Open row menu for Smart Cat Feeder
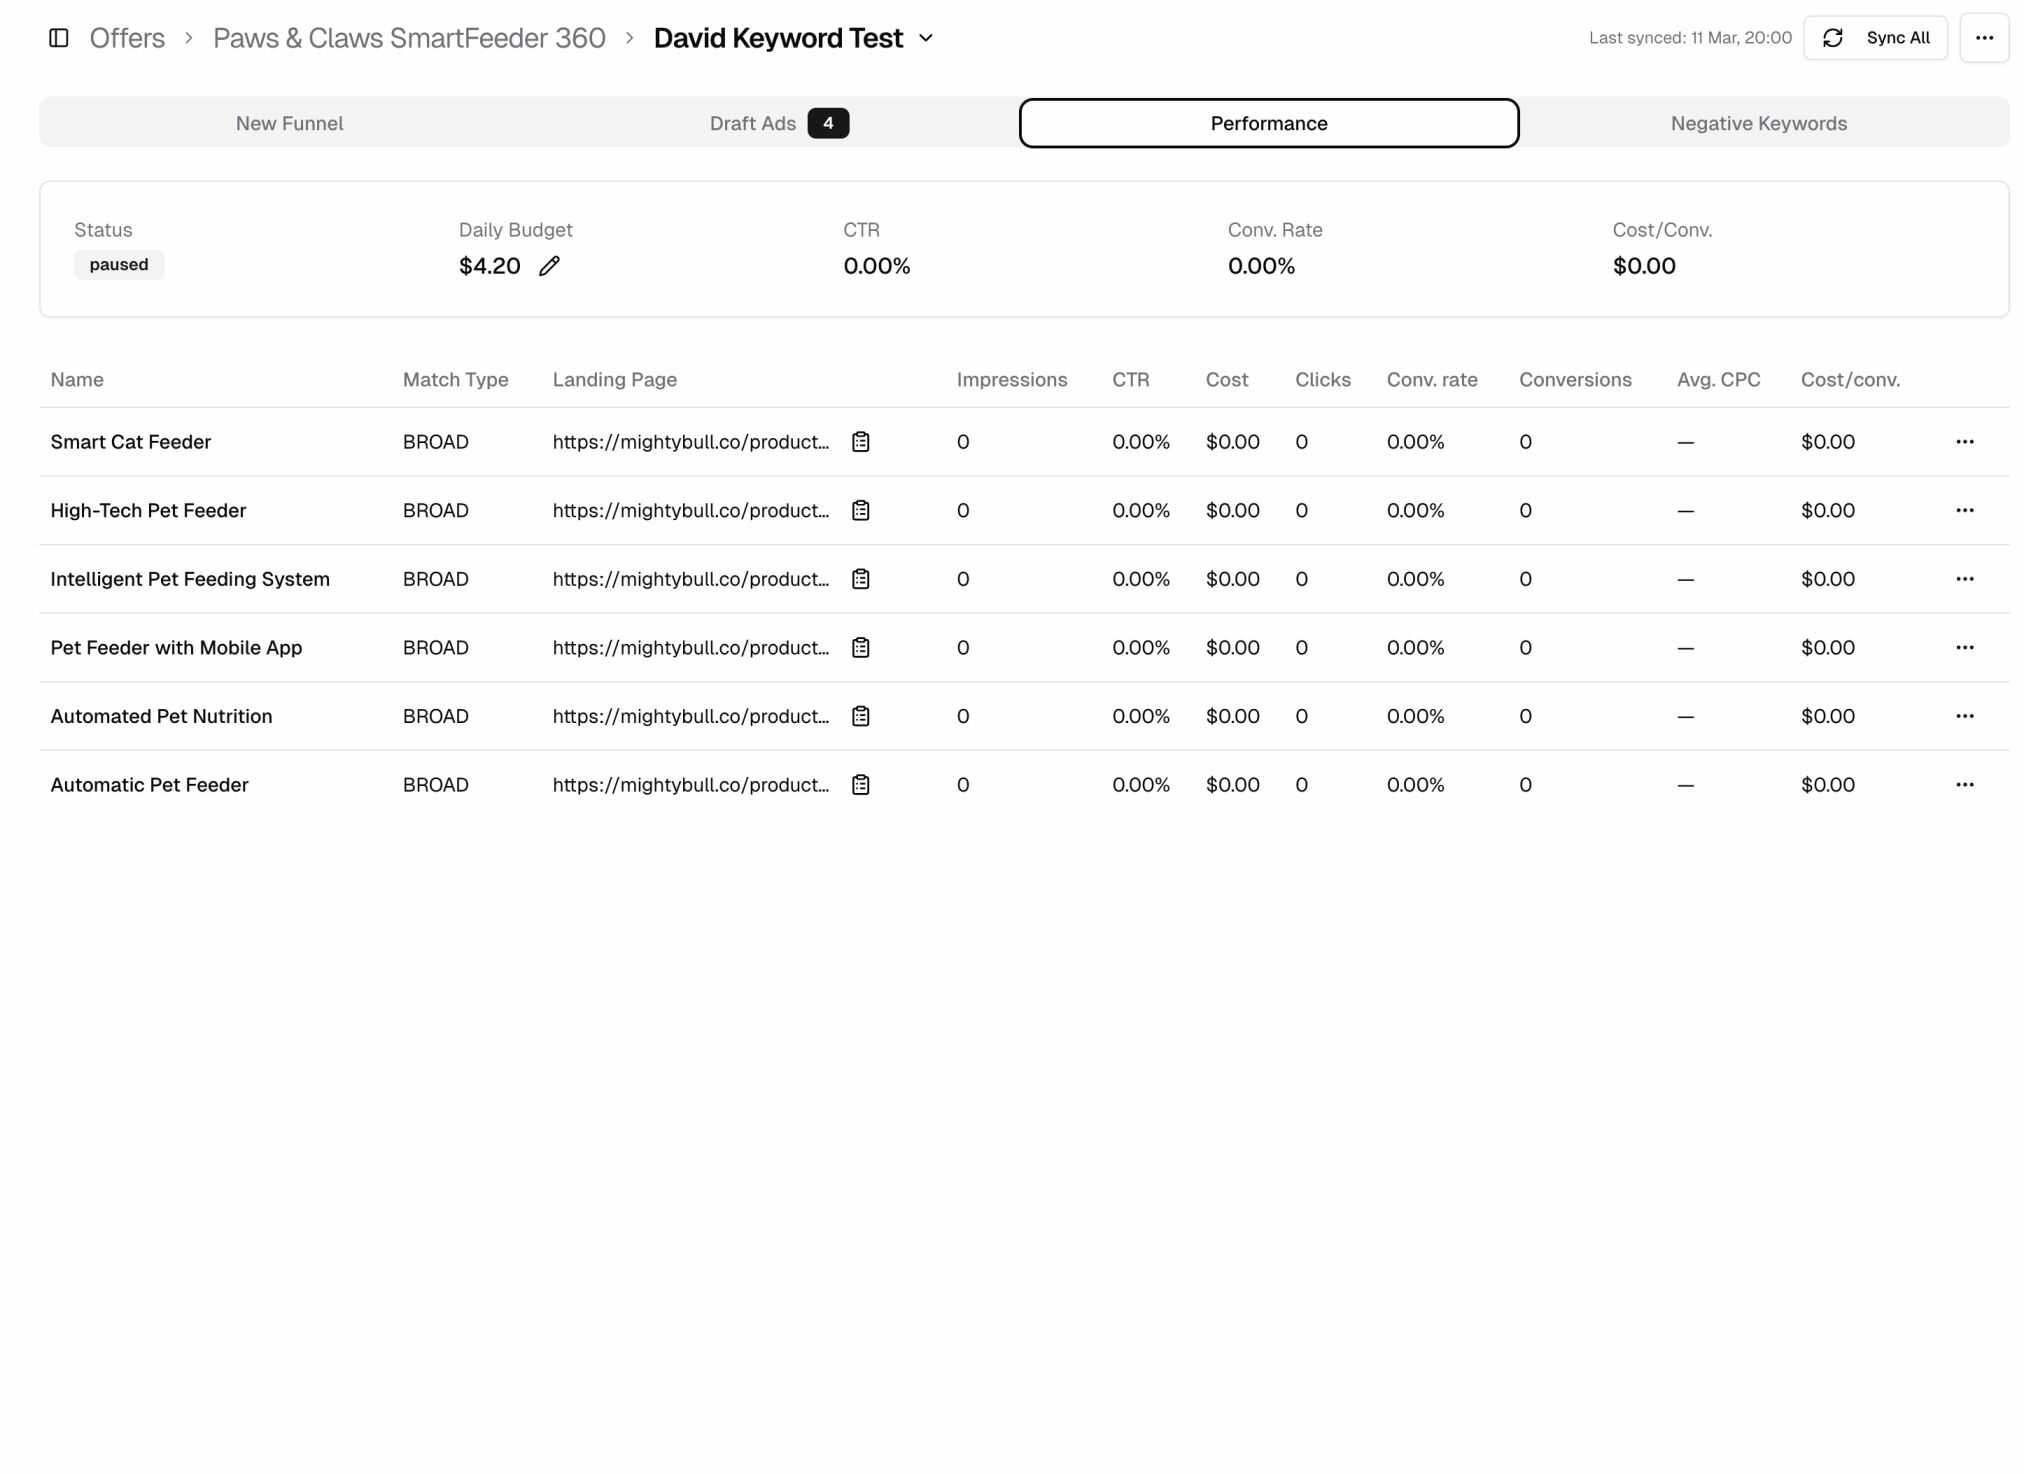 [1964, 442]
